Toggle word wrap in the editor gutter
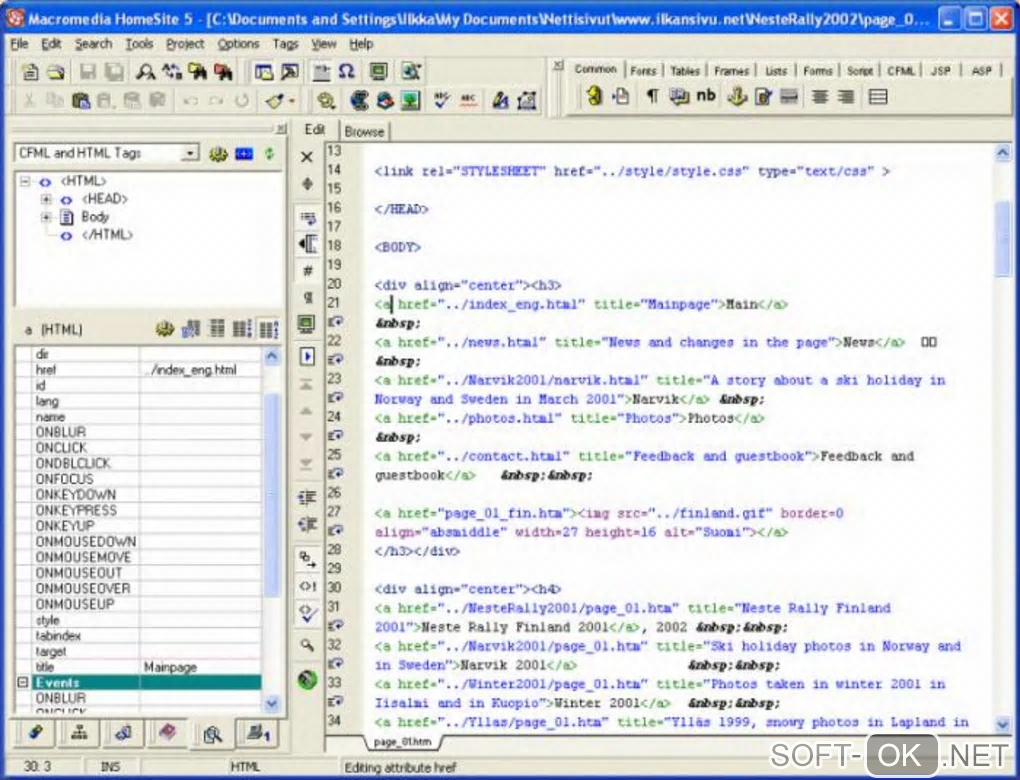Screen dimensions: 1020x780 click(x=307, y=218)
